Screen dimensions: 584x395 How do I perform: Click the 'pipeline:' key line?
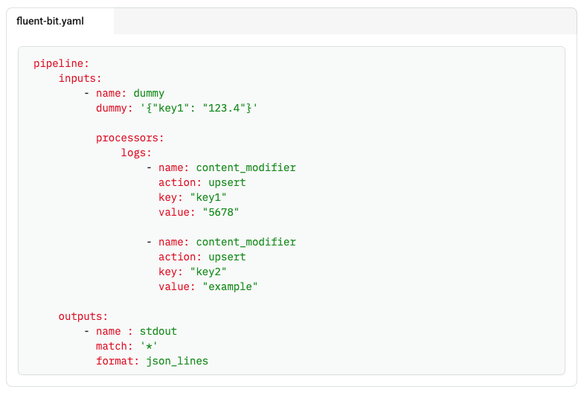(61, 64)
